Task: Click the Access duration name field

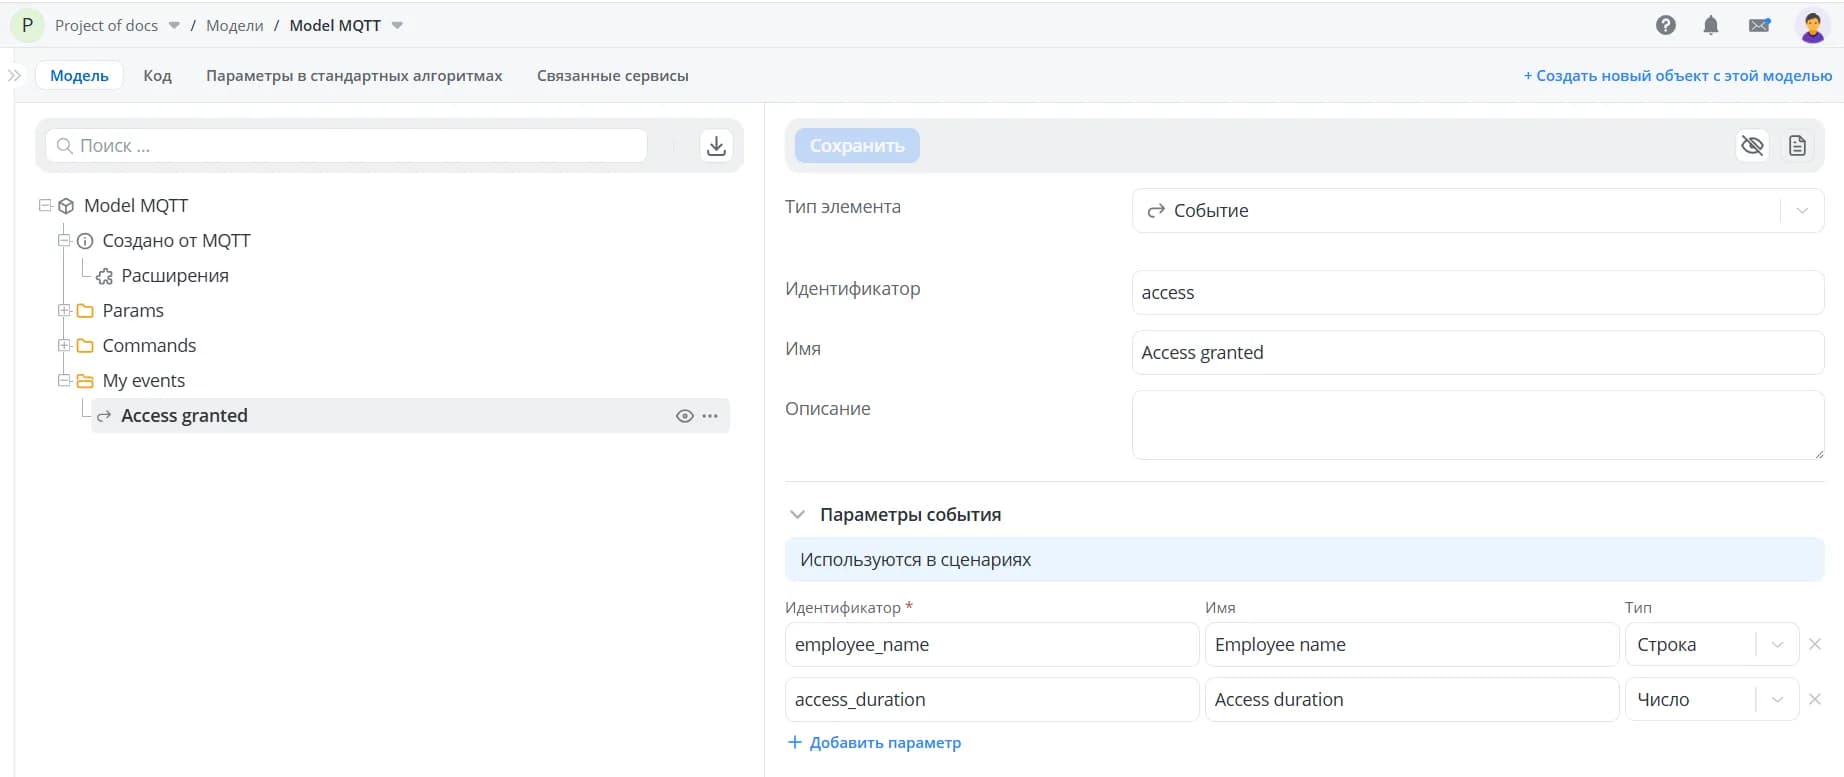Action: pos(1412,700)
